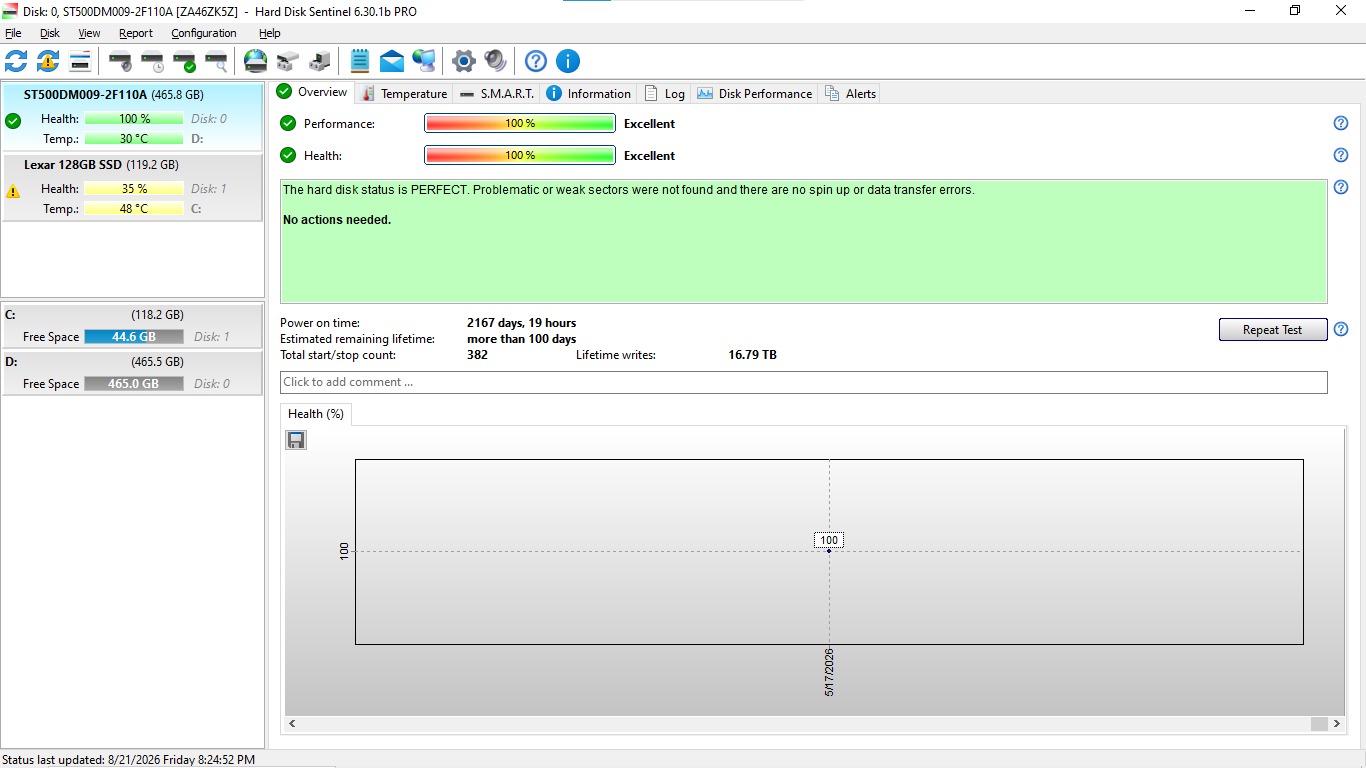Image resolution: width=1366 pixels, height=768 pixels.
Task: Select the D: partition row in the list
Action: (x=132, y=373)
